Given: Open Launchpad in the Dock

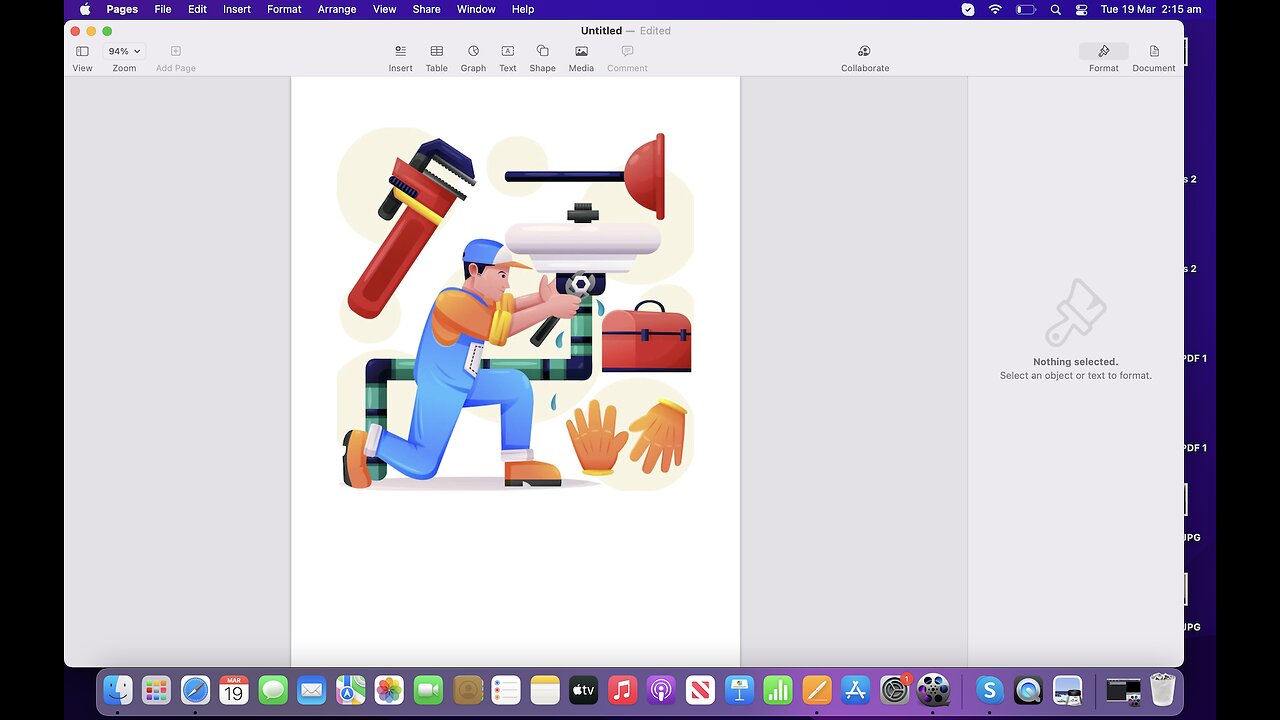Looking at the screenshot, I should point(156,690).
